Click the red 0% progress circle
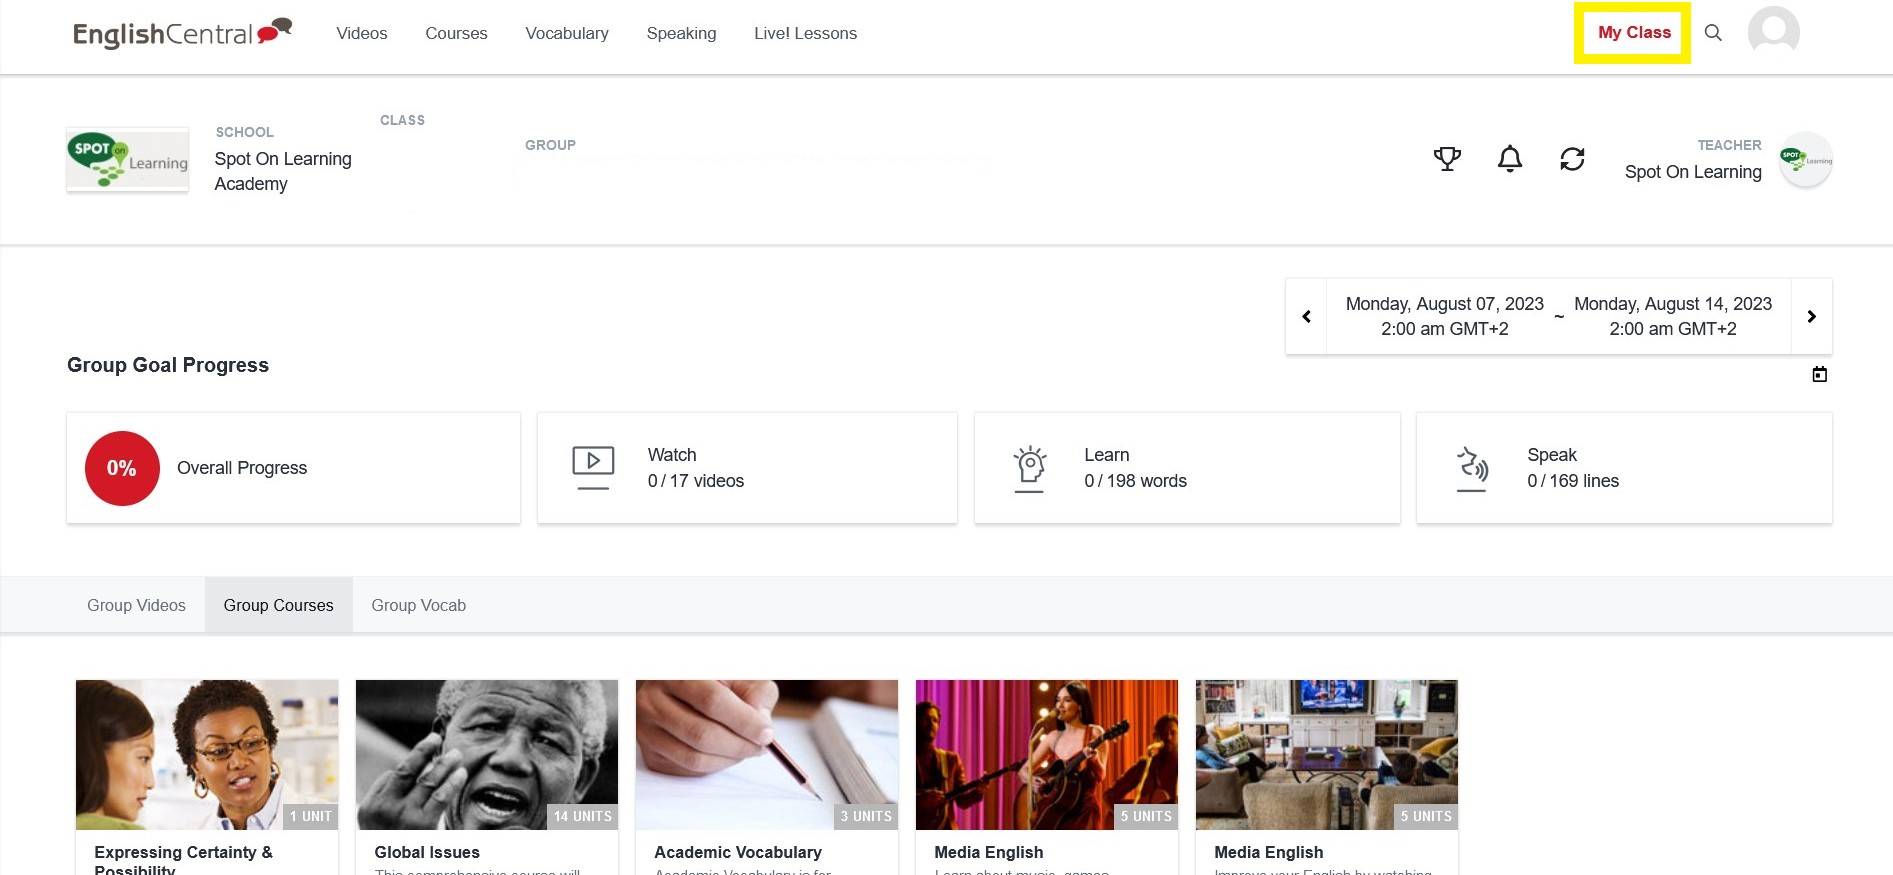Image resolution: width=1893 pixels, height=875 pixels. [x=122, y=468]
